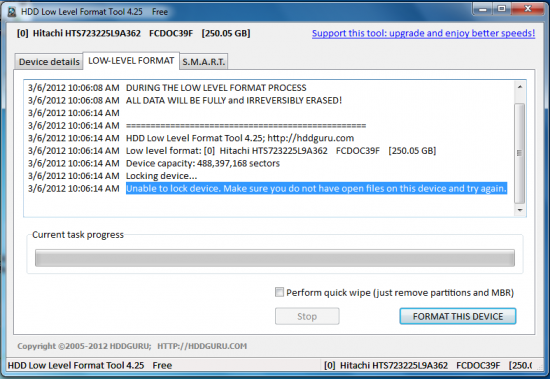The width and height of the screenshot is (550, 379).
Task: Click the Current task progress bar
Action: tap(275, 258)
